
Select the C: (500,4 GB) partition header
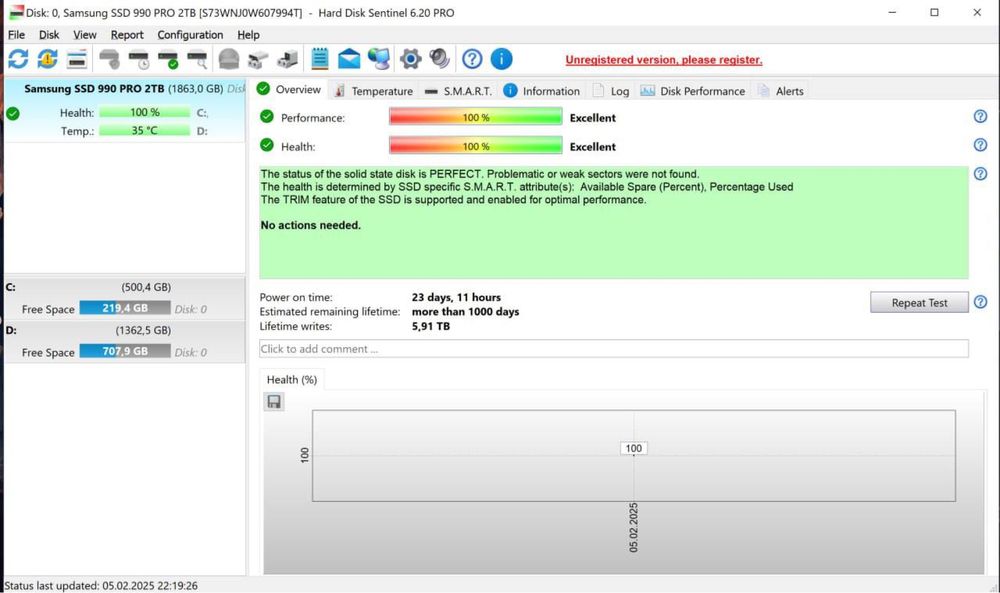click(125, 288)
